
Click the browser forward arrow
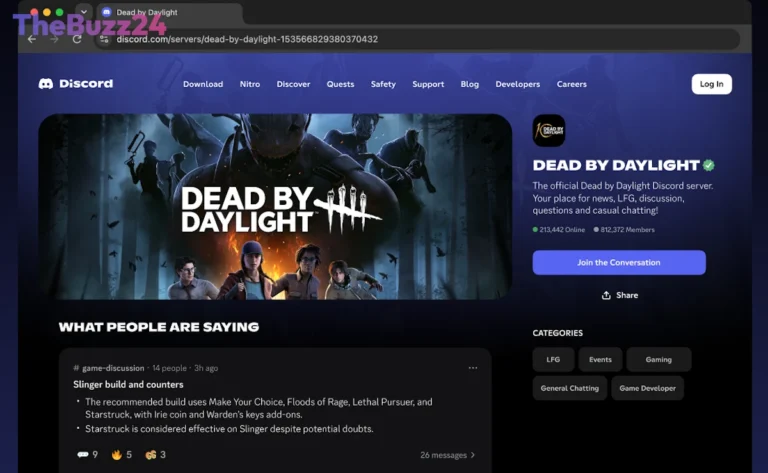[x=54, y=39]
